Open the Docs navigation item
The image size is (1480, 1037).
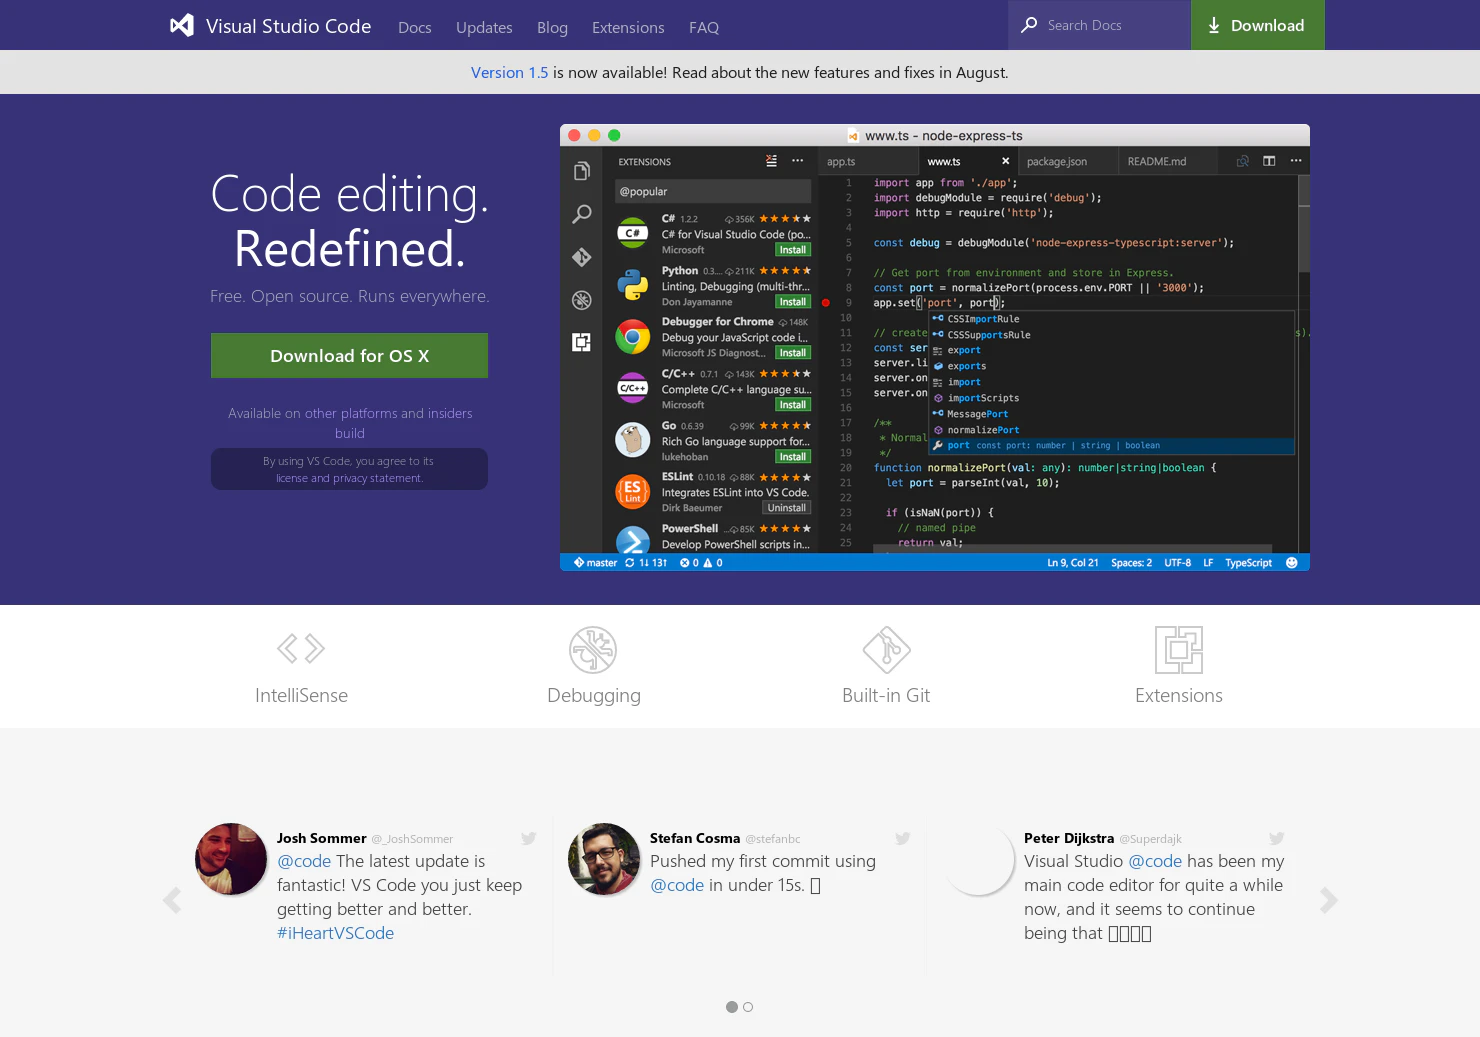415,27
